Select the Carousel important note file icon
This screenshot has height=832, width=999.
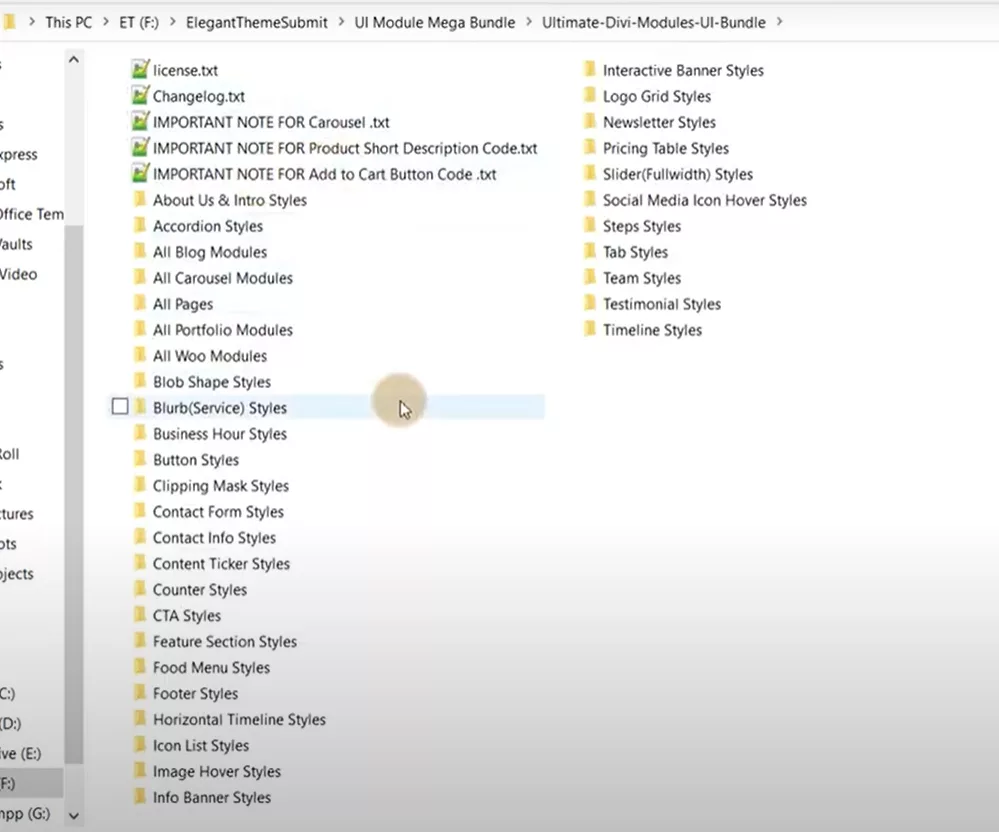pyautogui.click(x=140, y=121)
